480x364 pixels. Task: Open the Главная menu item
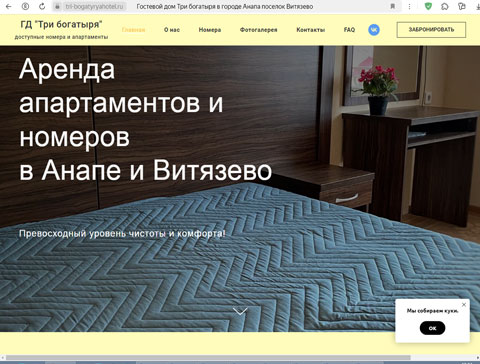tap(133, 30)
